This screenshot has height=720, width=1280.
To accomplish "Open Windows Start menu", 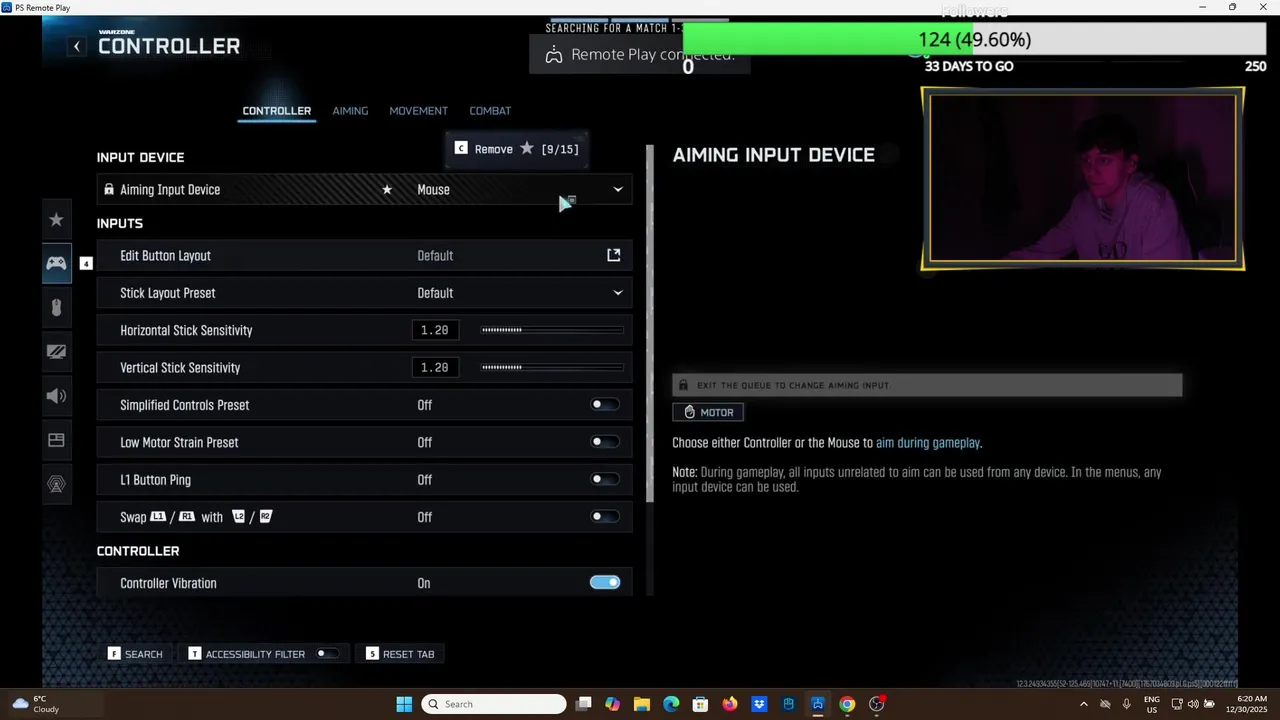I will (404, 704).
